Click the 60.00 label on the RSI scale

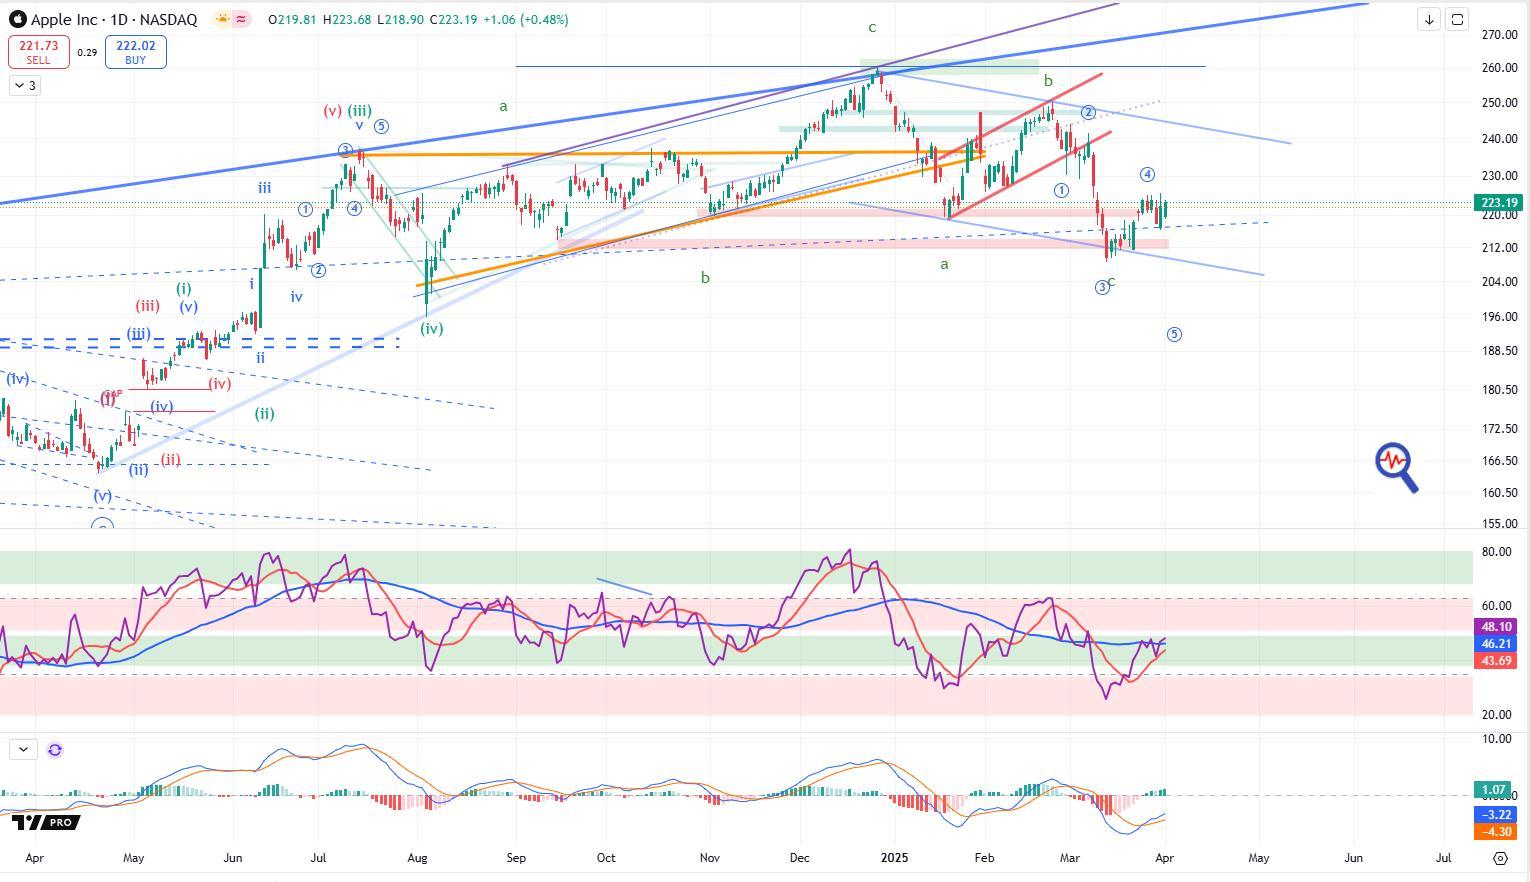[1496, 606]
